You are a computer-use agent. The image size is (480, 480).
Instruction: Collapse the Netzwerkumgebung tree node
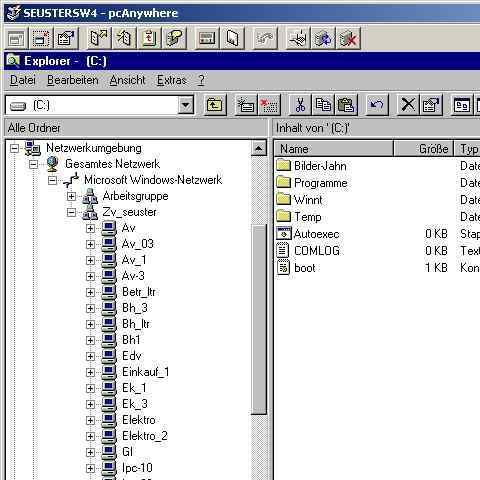click(x=14, y=148)
